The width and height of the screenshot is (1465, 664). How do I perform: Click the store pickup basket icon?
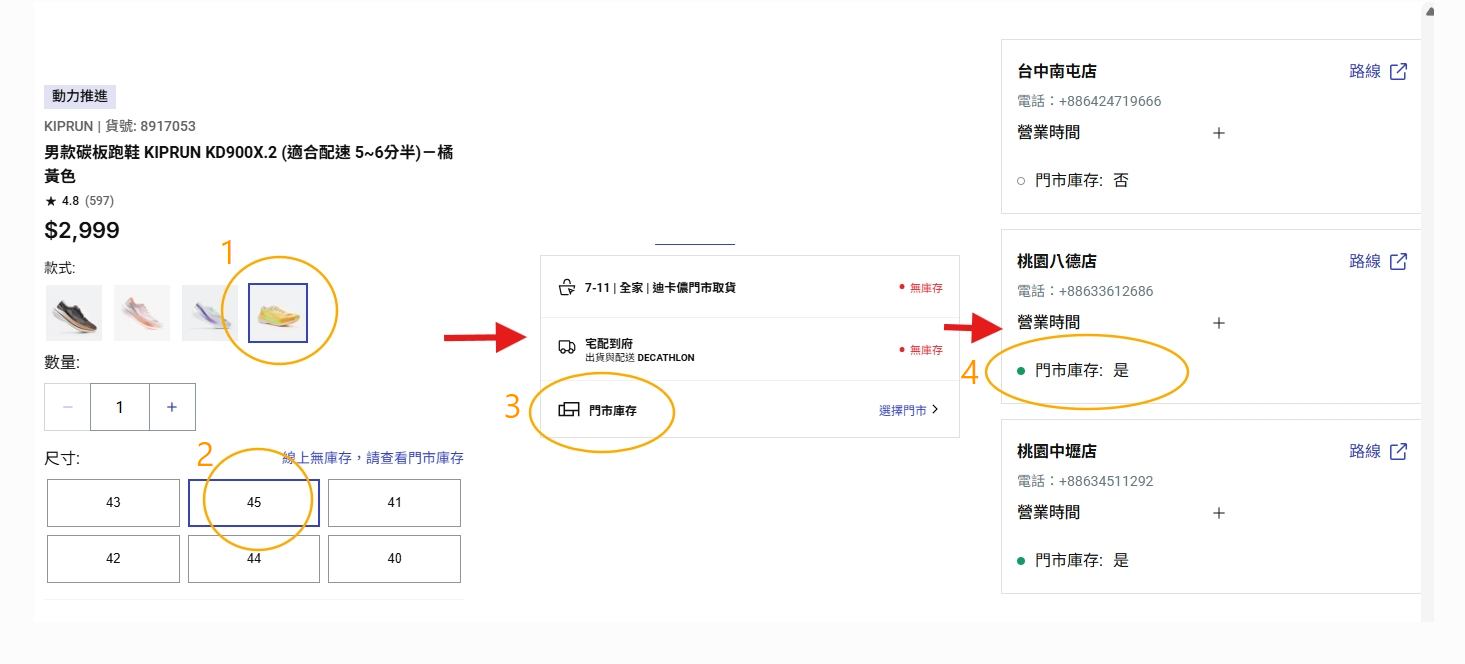coord(567,288)
